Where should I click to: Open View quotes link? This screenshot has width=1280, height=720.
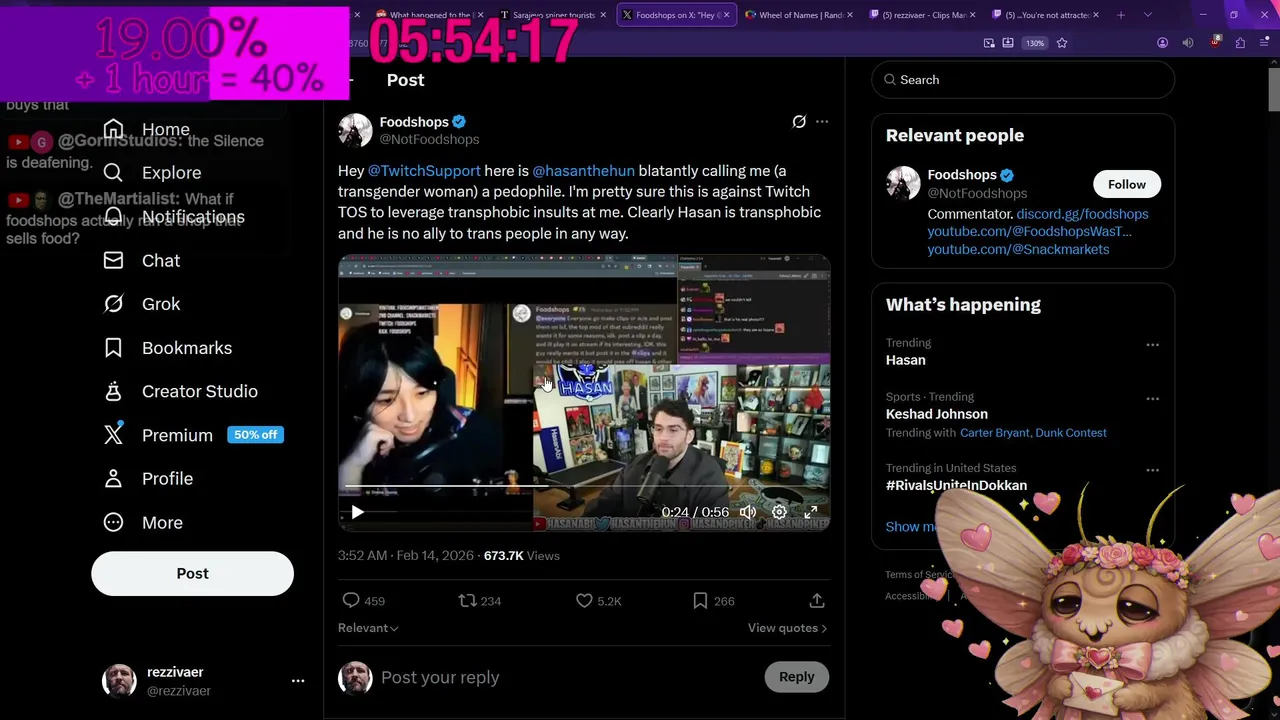(x=787, y=628)
